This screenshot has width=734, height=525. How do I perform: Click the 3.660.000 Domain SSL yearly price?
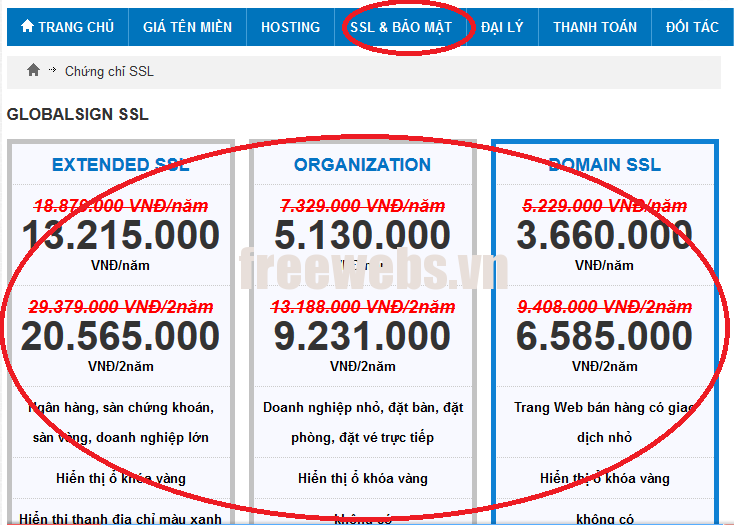pyautogui.click(x=604, y=236)
